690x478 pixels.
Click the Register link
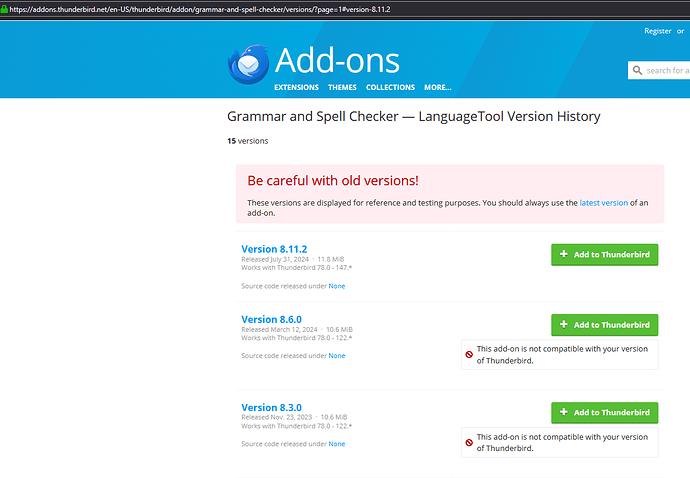pos(658,31)
